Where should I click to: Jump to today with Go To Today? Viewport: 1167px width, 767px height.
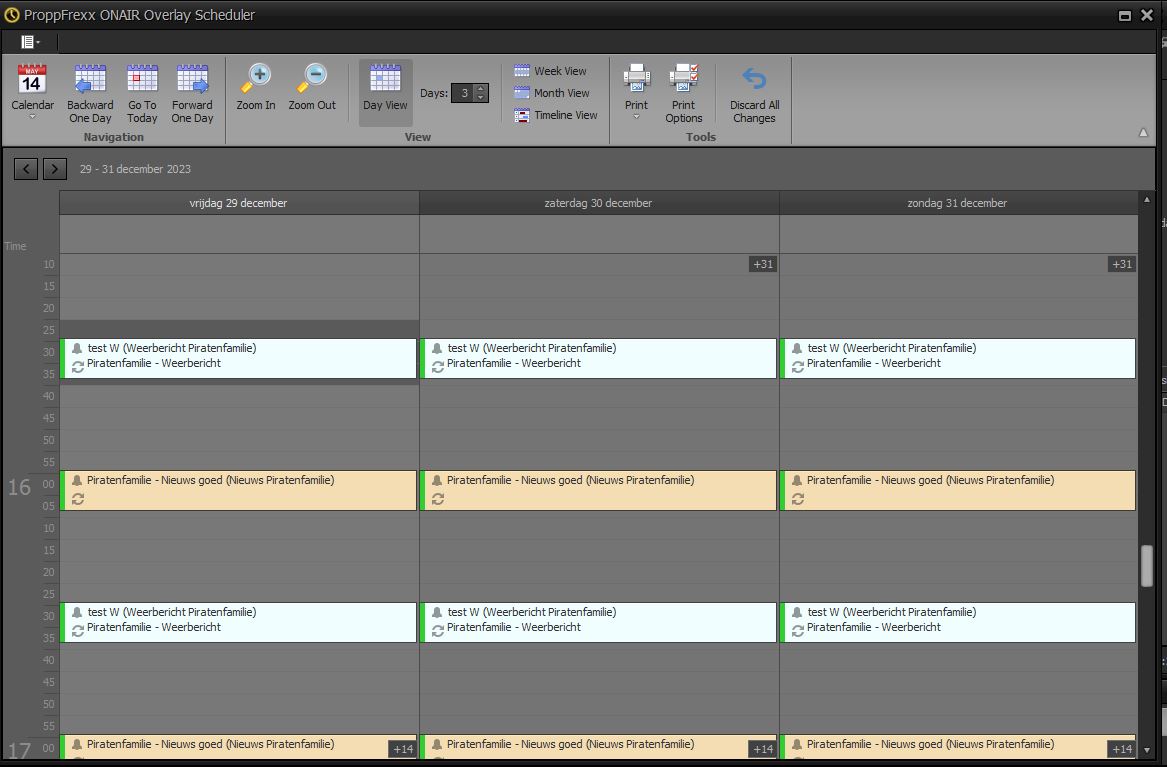pyautogui.click(x=142, y=93)
